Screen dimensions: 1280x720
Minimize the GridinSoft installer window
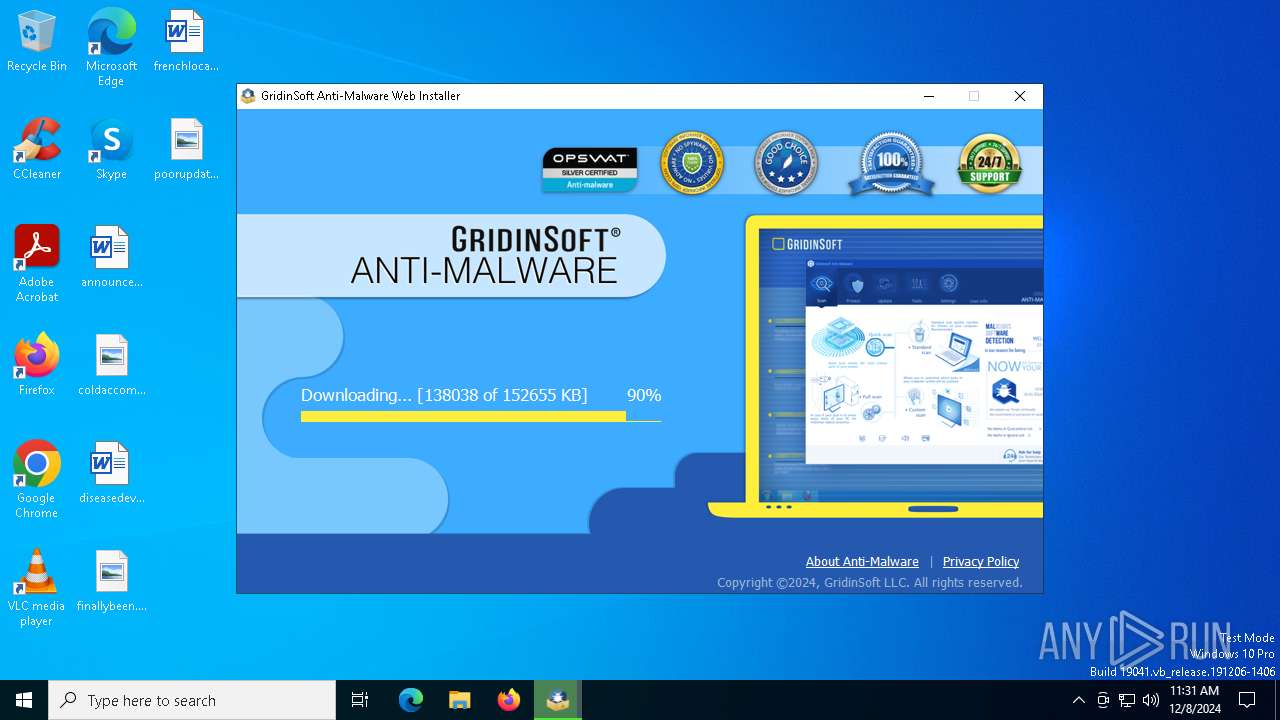pos(929,96)
